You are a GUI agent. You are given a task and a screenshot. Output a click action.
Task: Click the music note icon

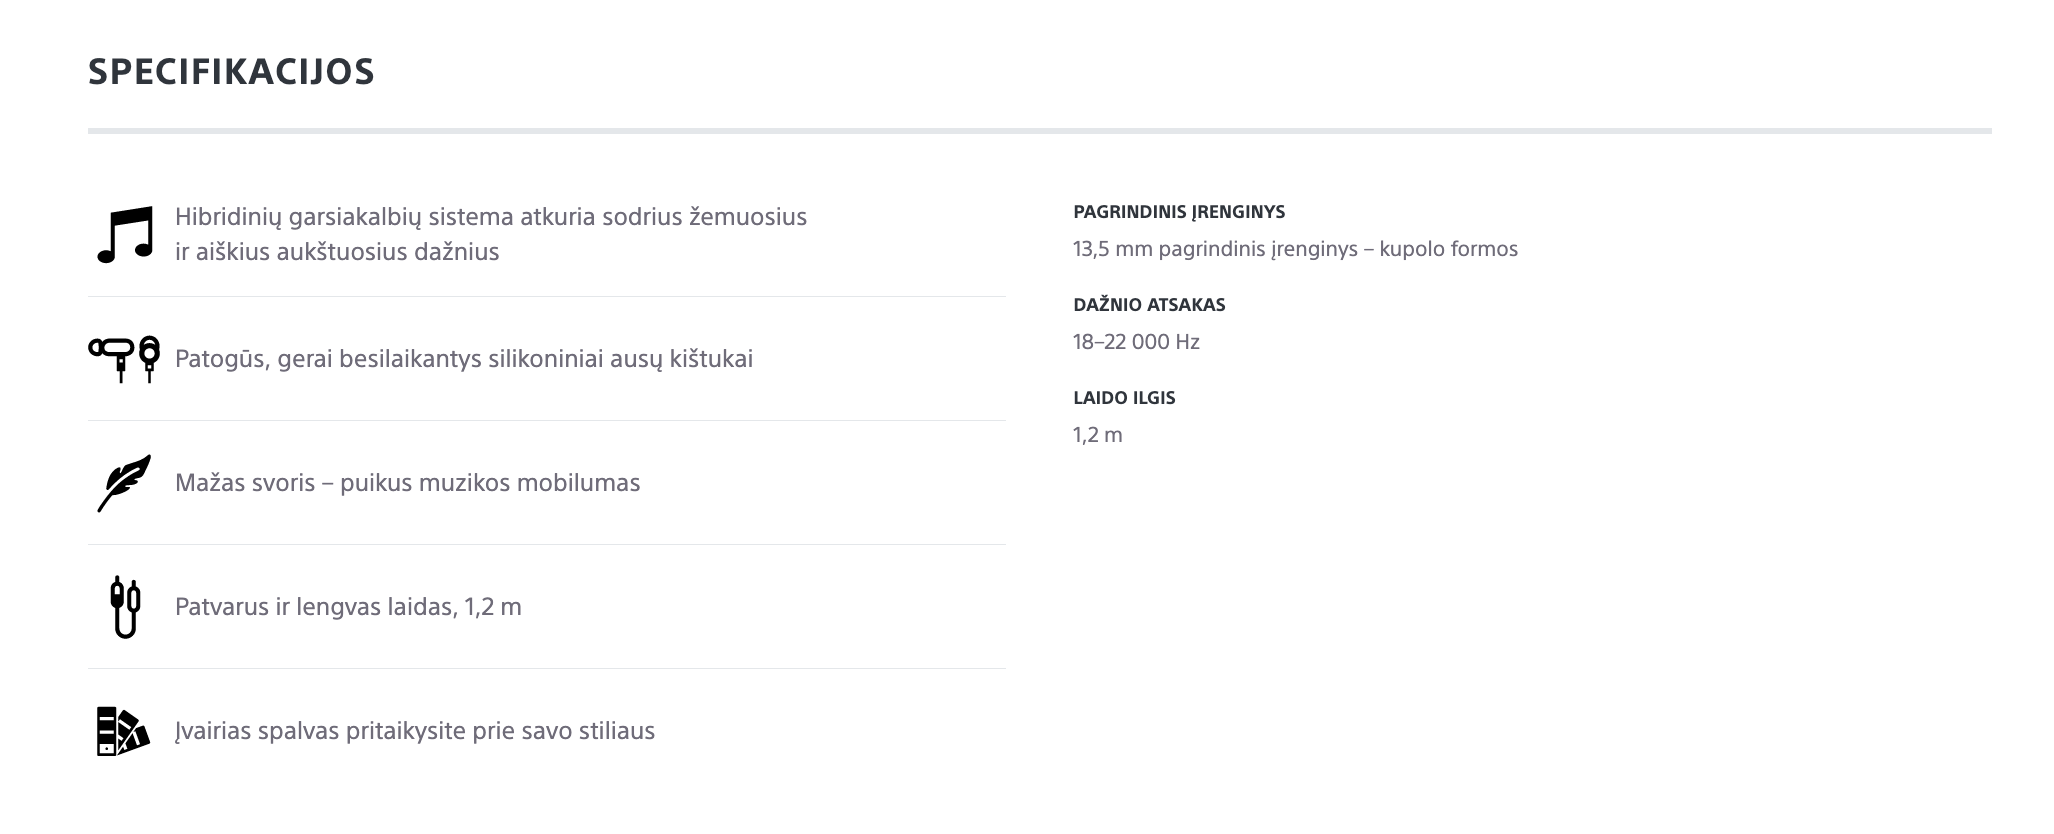(x=125, y=234)
